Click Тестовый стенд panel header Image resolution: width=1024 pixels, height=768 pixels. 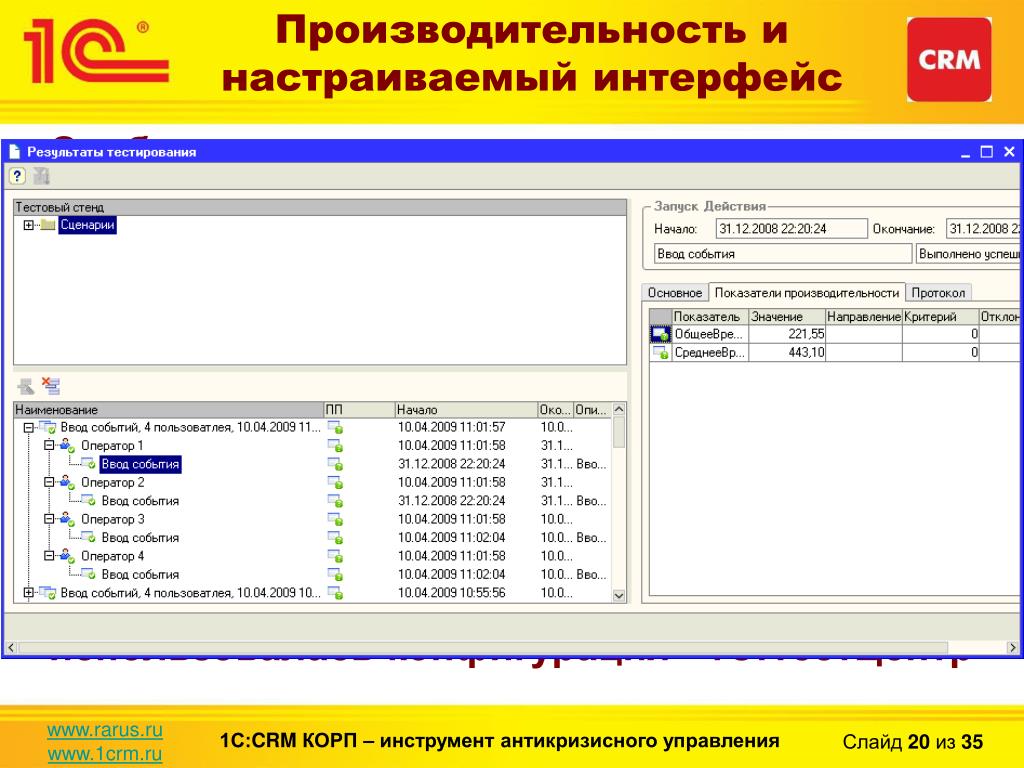click(320, 207)
